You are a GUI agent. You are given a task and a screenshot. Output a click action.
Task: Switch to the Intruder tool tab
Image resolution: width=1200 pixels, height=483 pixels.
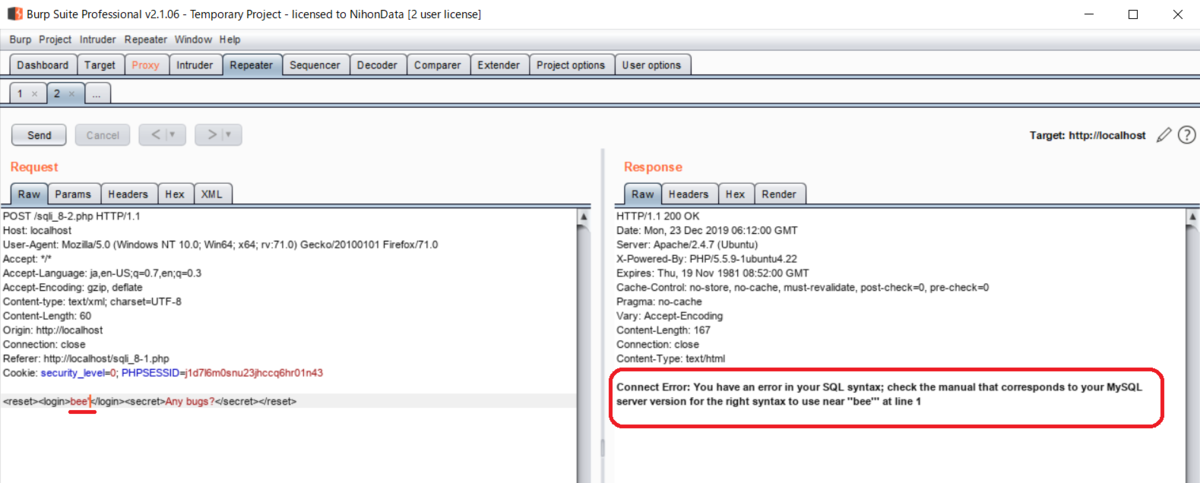(x=195, y=65)
